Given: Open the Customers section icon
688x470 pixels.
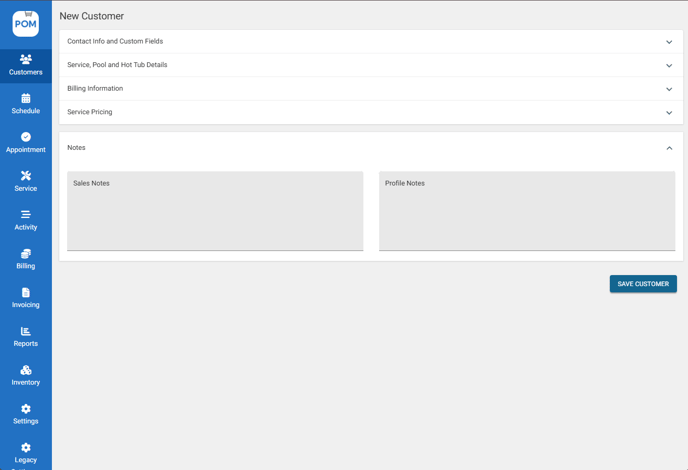Looking at the screenshot, I should pos(26,60).
